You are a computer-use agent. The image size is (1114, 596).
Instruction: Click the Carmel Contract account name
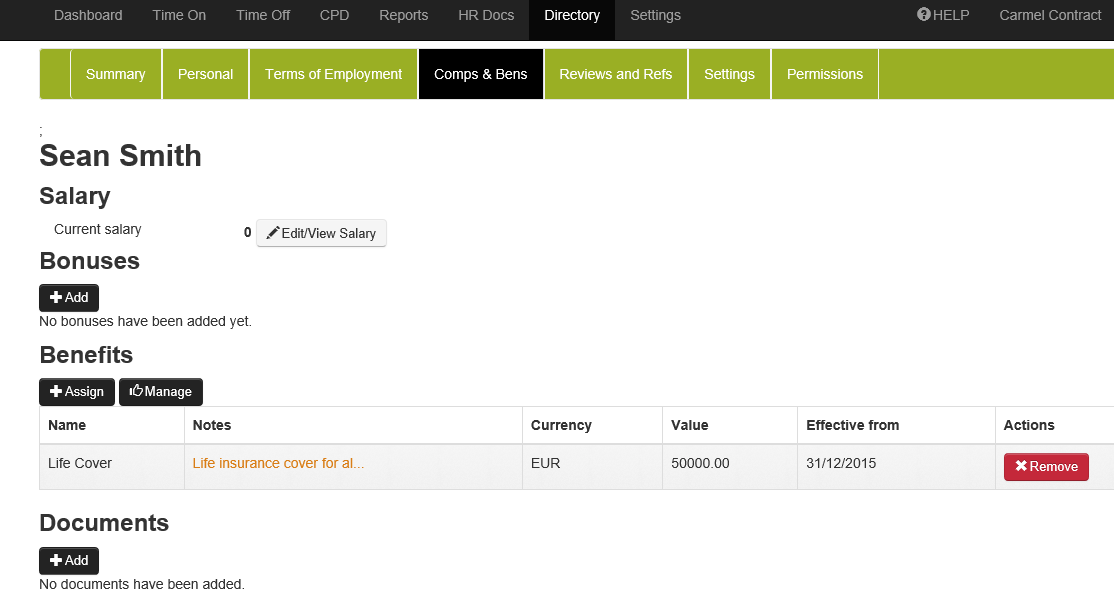click(x=1050, y=15)
